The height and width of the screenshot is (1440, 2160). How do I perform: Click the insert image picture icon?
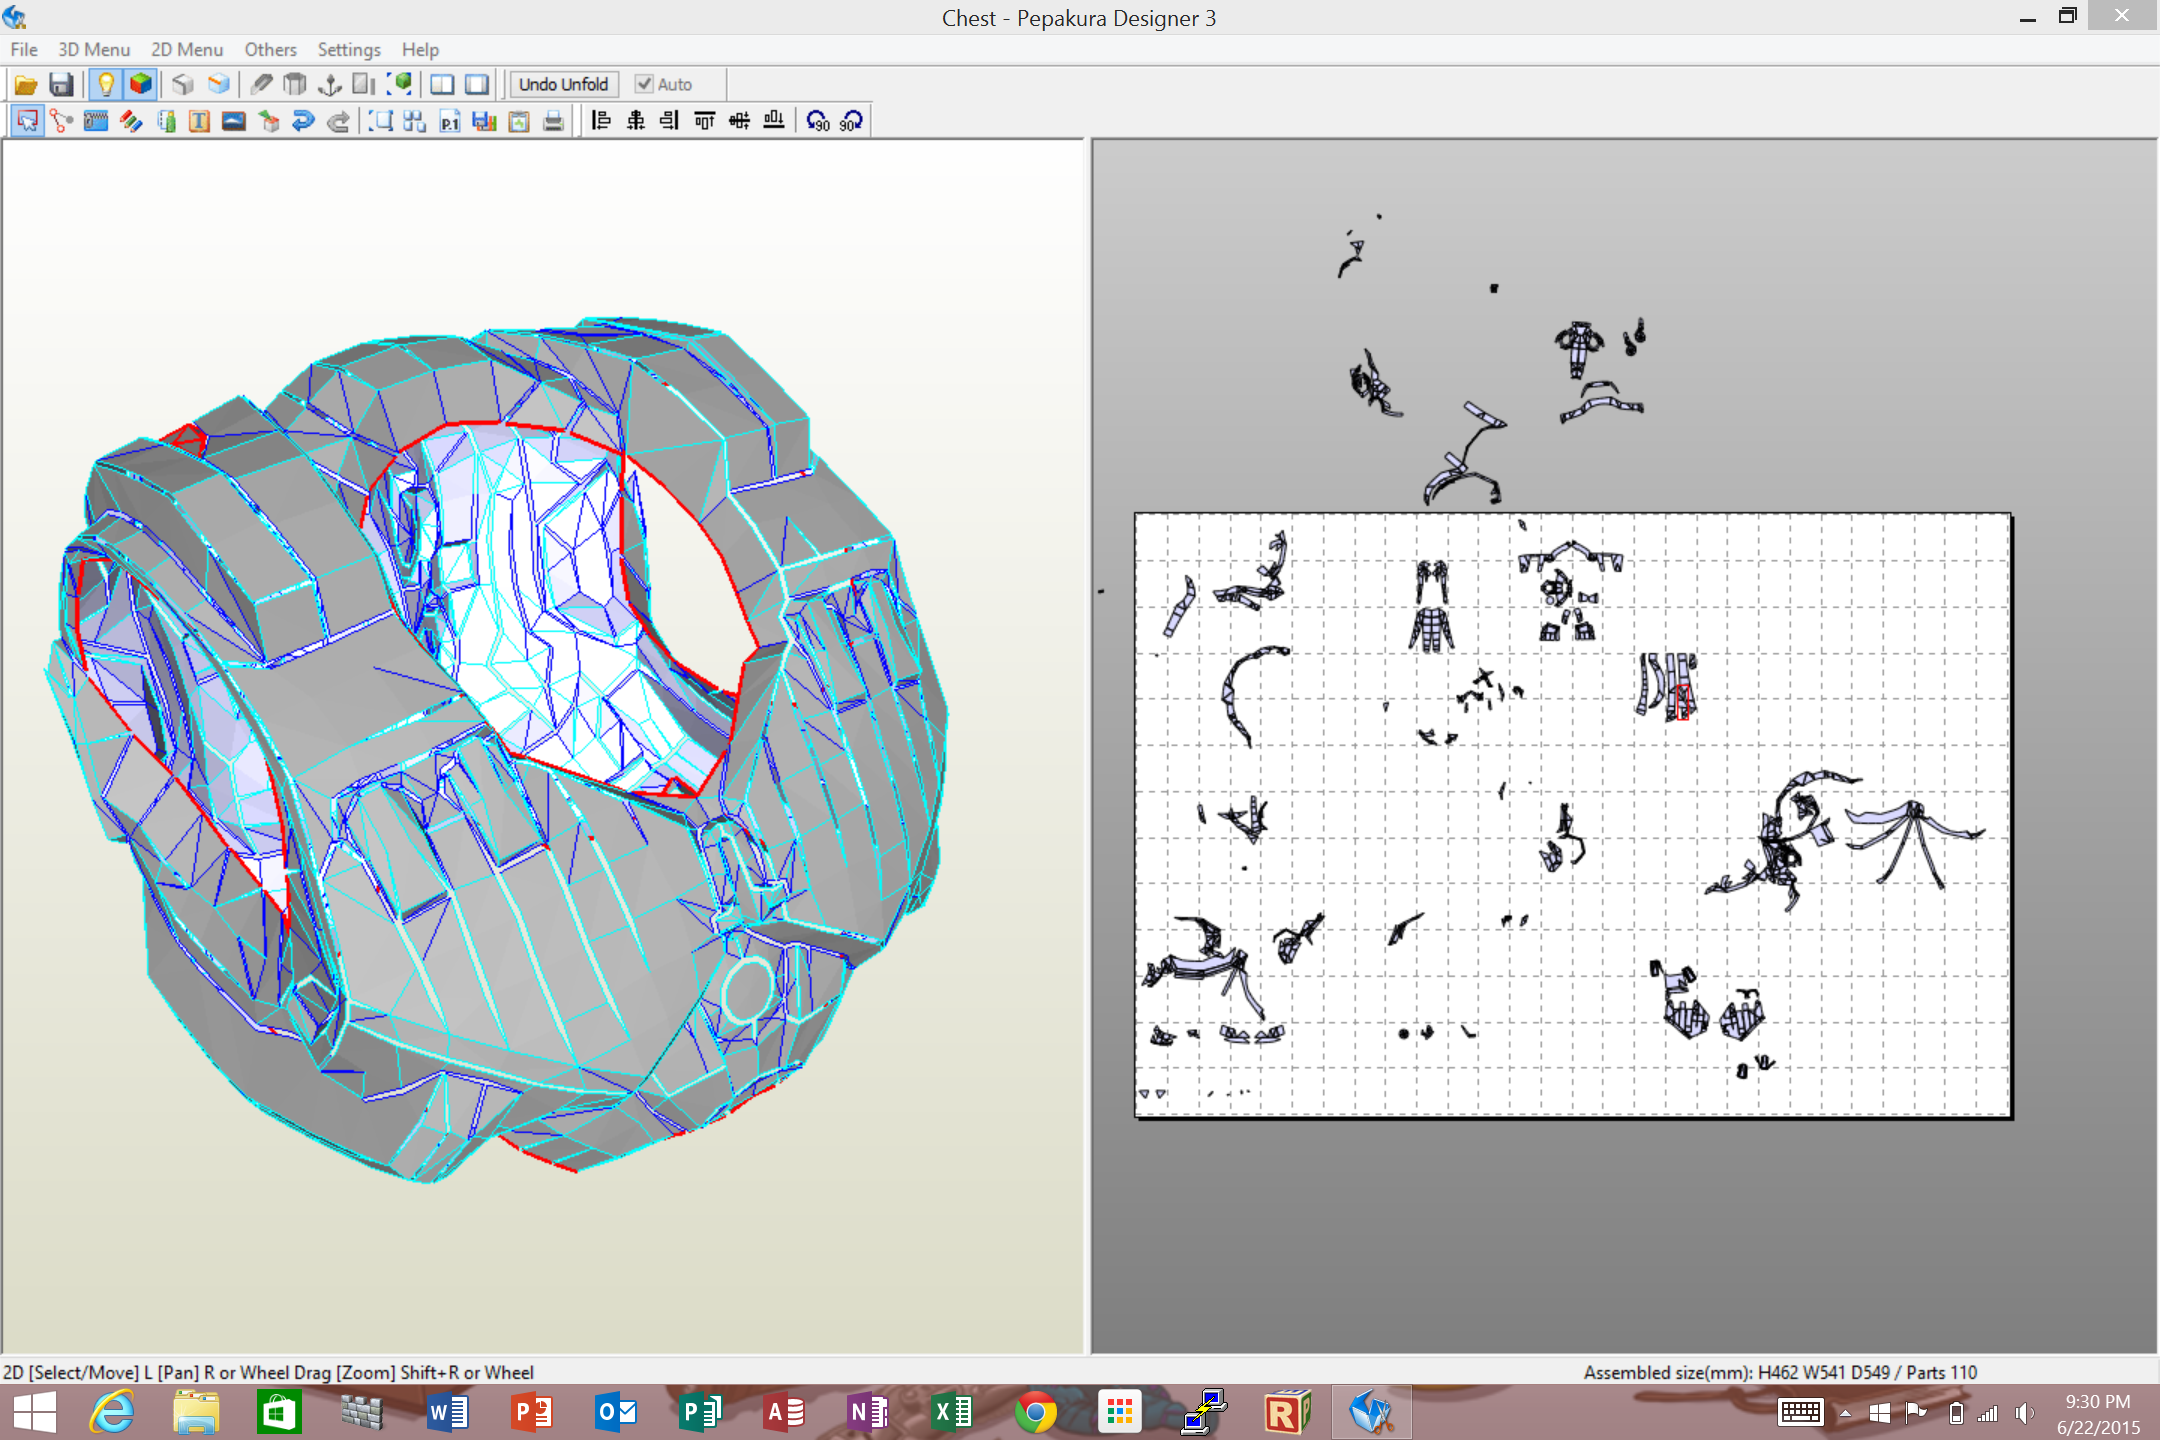click(234, 121)
